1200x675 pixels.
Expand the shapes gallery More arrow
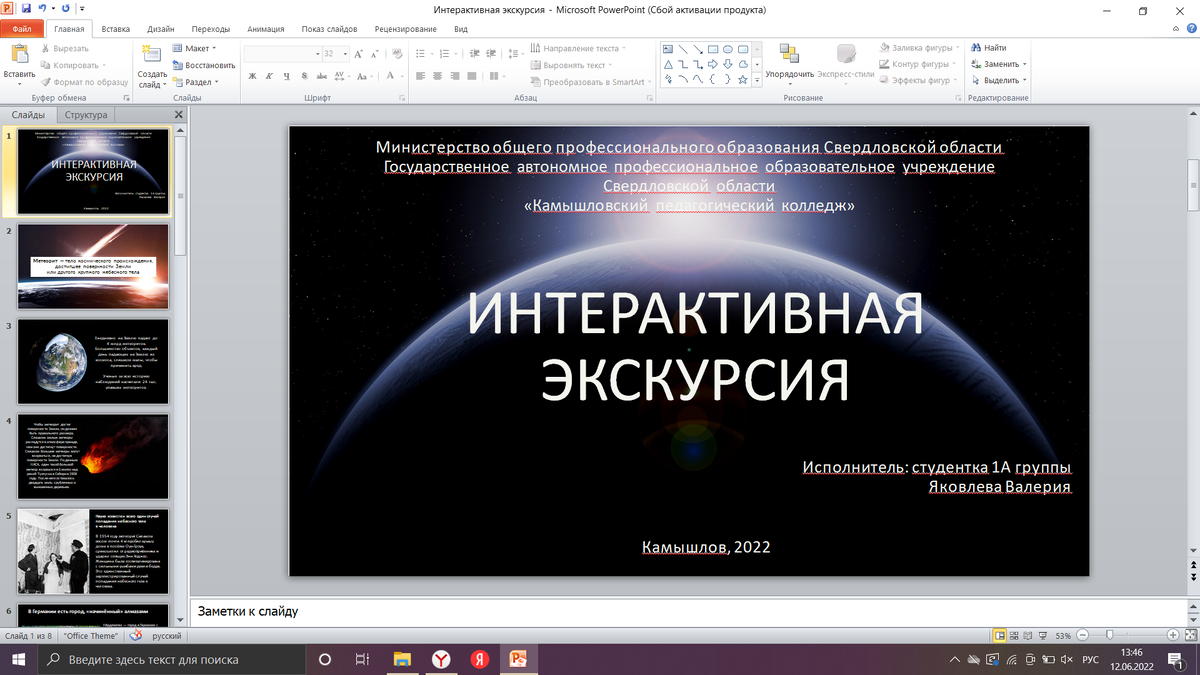tap(757, 79)
